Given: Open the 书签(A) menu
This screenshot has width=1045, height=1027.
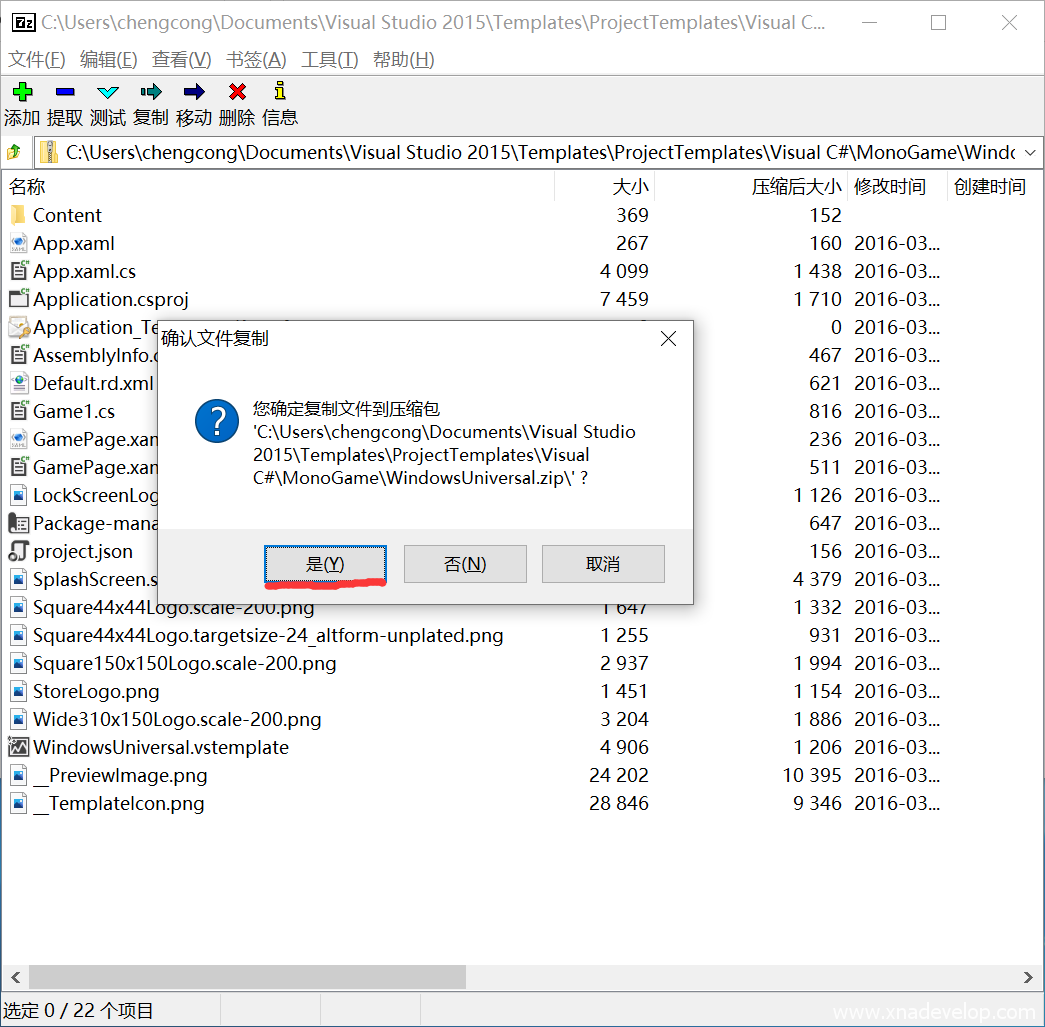Looking at the screenshot, I should pyautogui.click(x=256, y=60).
